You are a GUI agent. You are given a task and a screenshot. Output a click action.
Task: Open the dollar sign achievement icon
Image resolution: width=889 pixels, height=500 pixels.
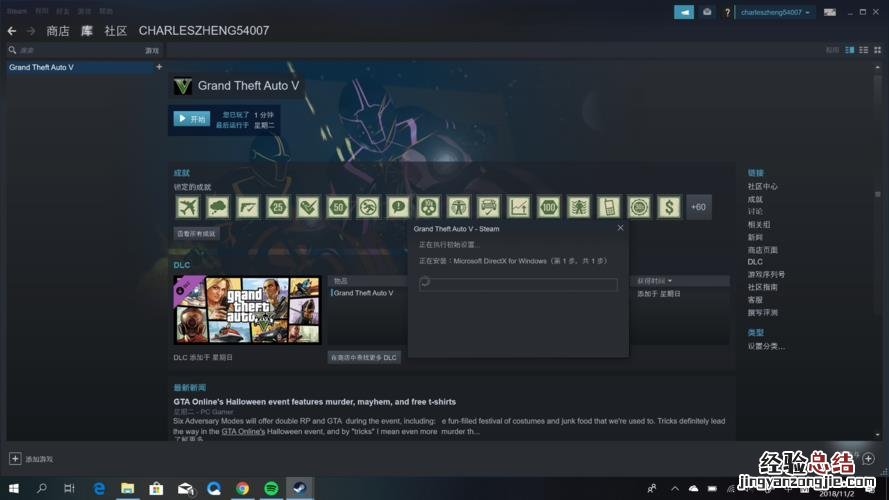[668, 207]
